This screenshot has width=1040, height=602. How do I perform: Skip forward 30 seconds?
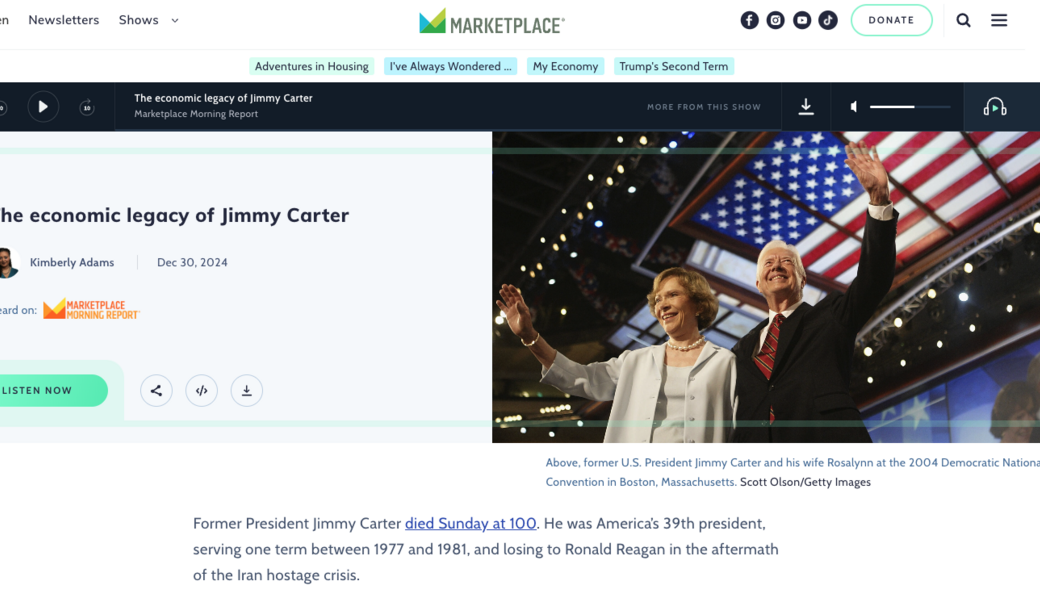click(87, 107)
